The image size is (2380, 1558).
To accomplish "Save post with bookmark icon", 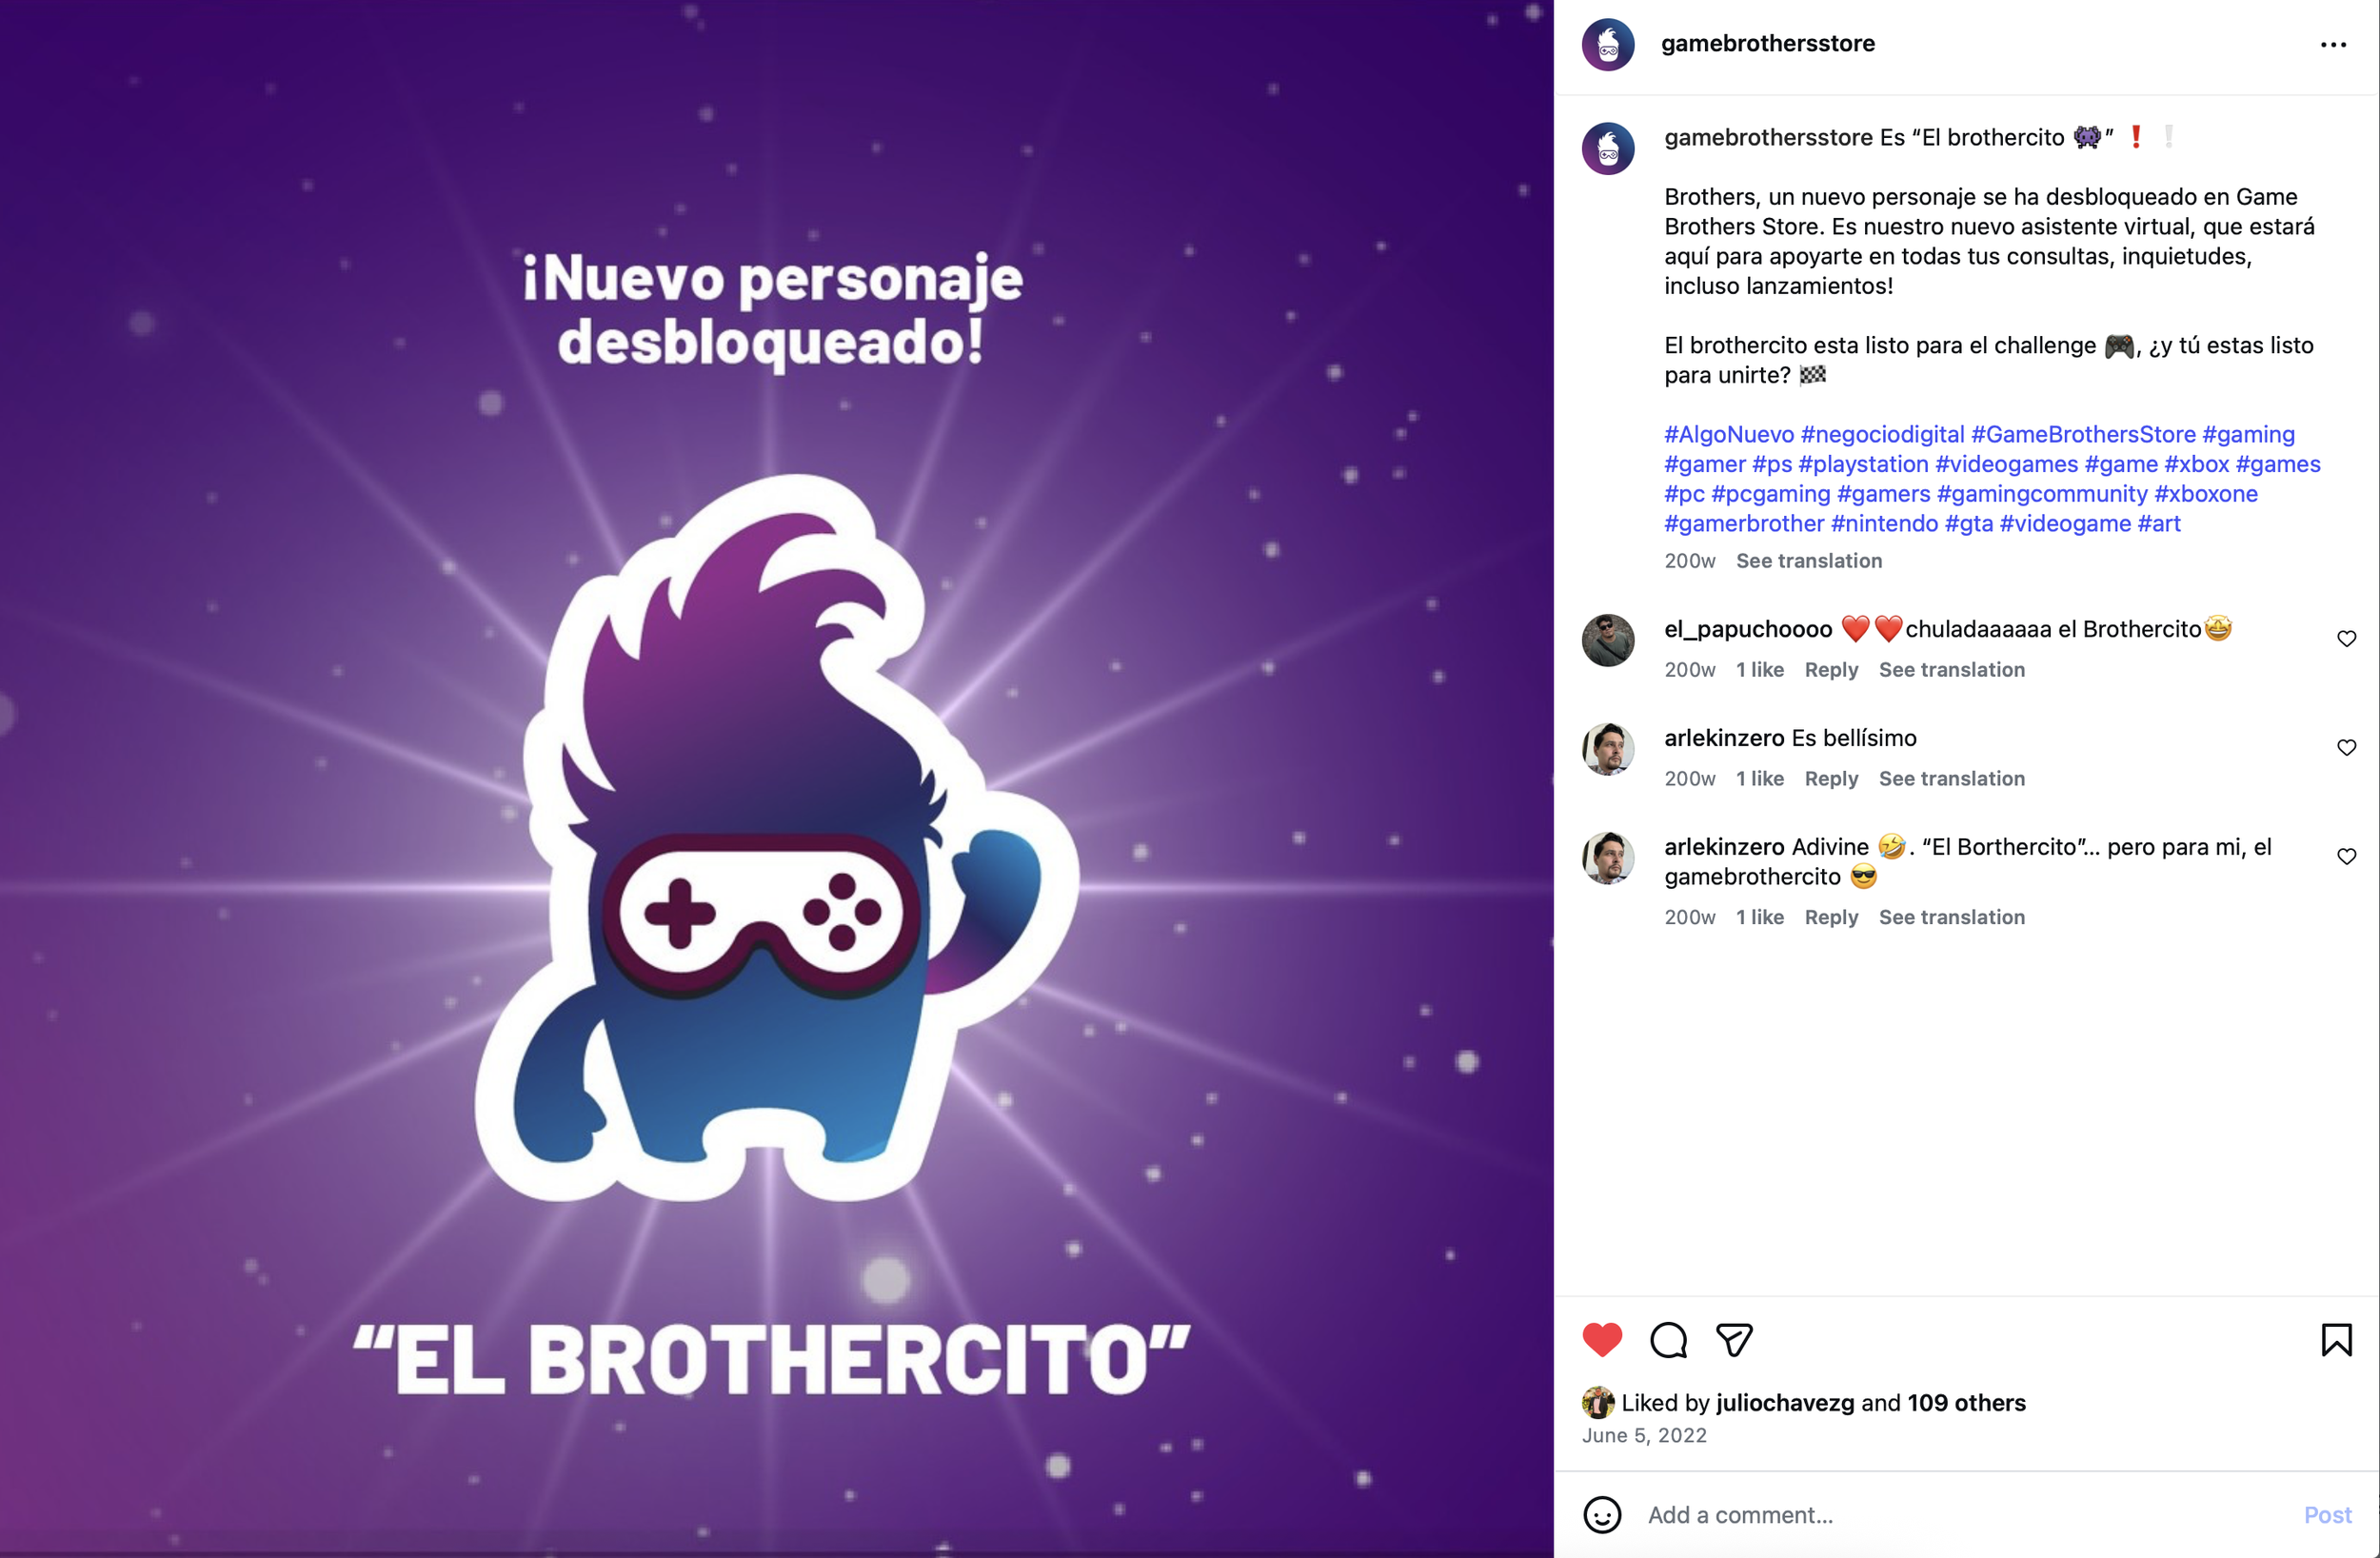I will pyautogui.click(x=2336, y=1339).
